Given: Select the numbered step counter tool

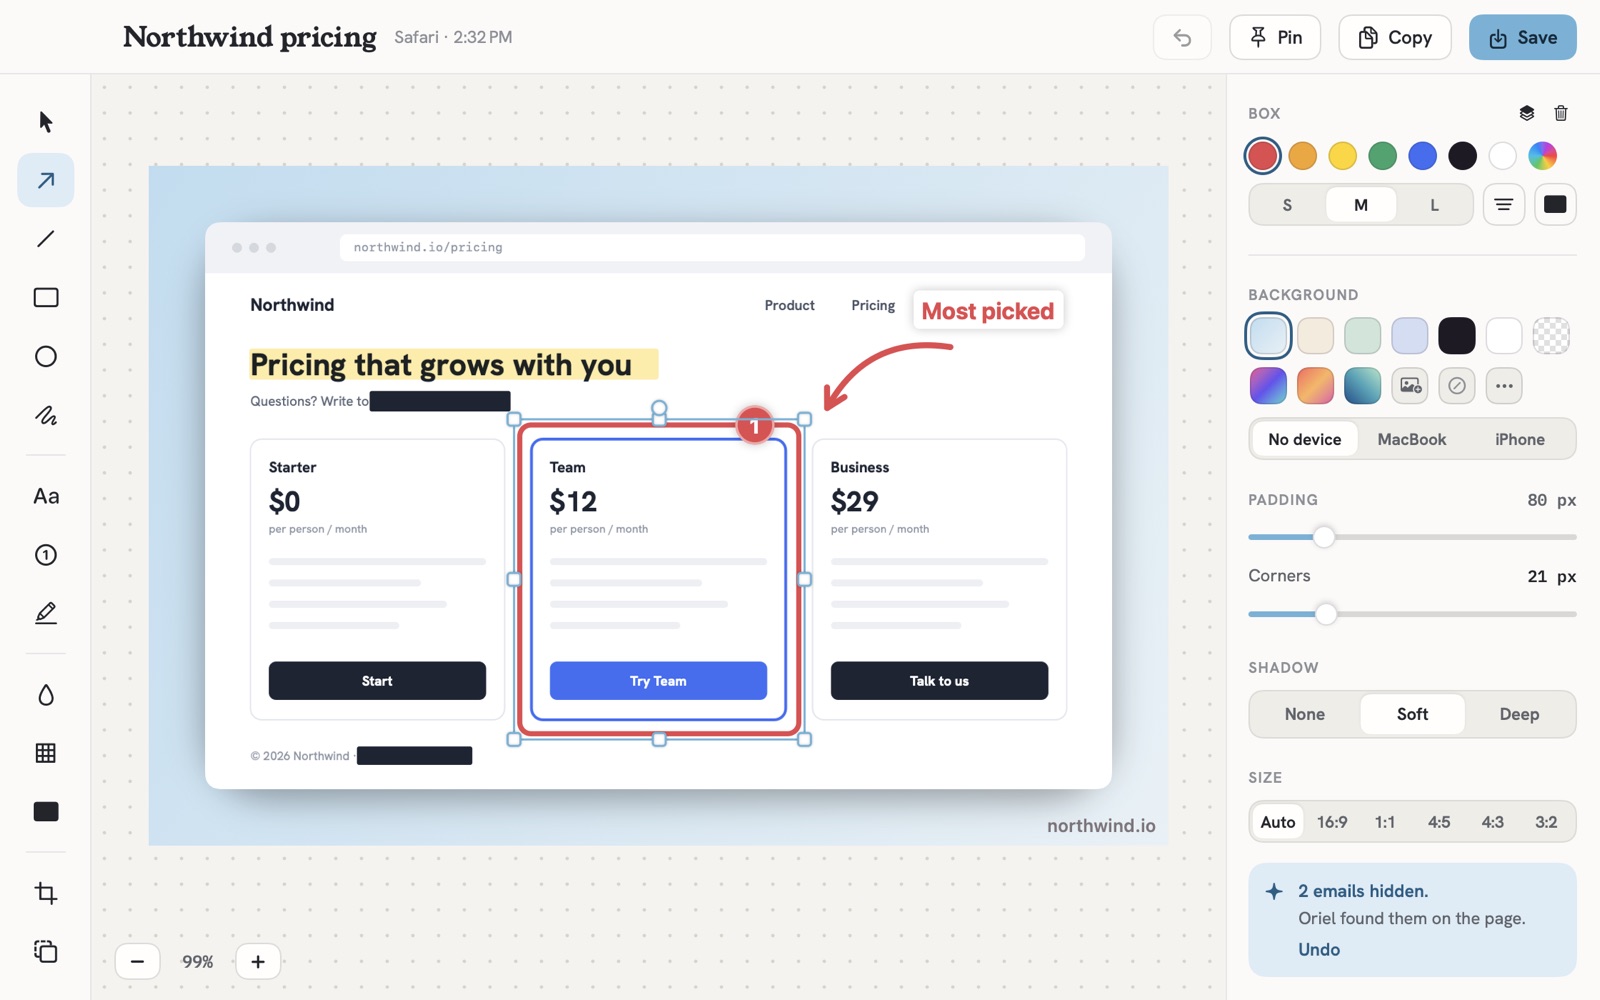Looking at the screenshot, I should pyautogui.click(x=46, y=555).
